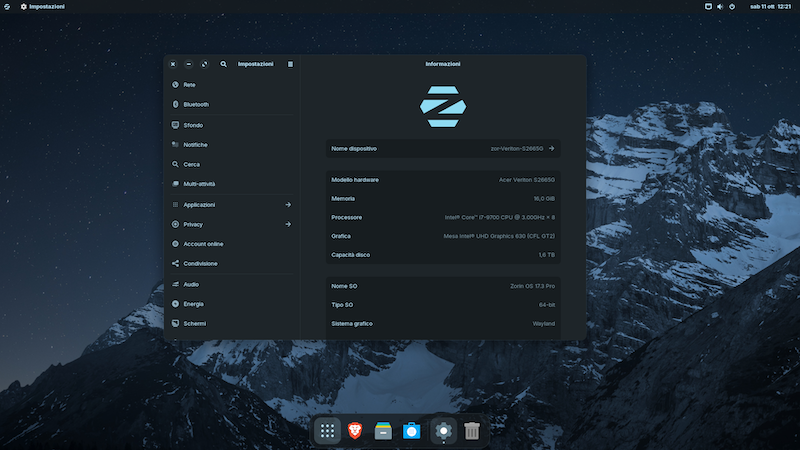Select Energia power settings
The image size is (800, 450).
[232, 304]
